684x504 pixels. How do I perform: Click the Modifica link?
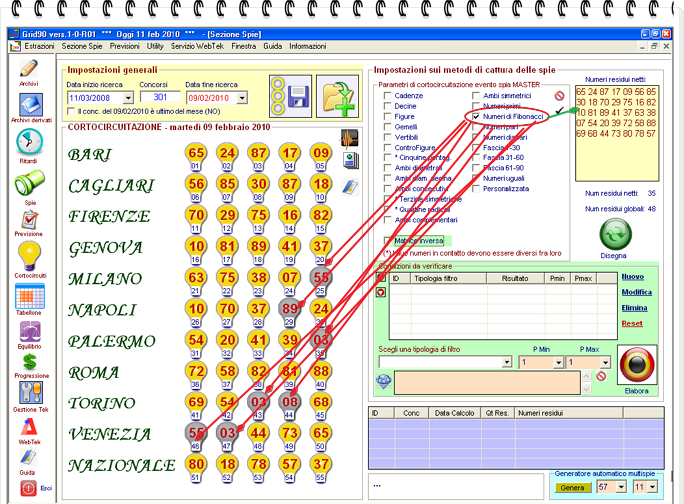[637, 292]
